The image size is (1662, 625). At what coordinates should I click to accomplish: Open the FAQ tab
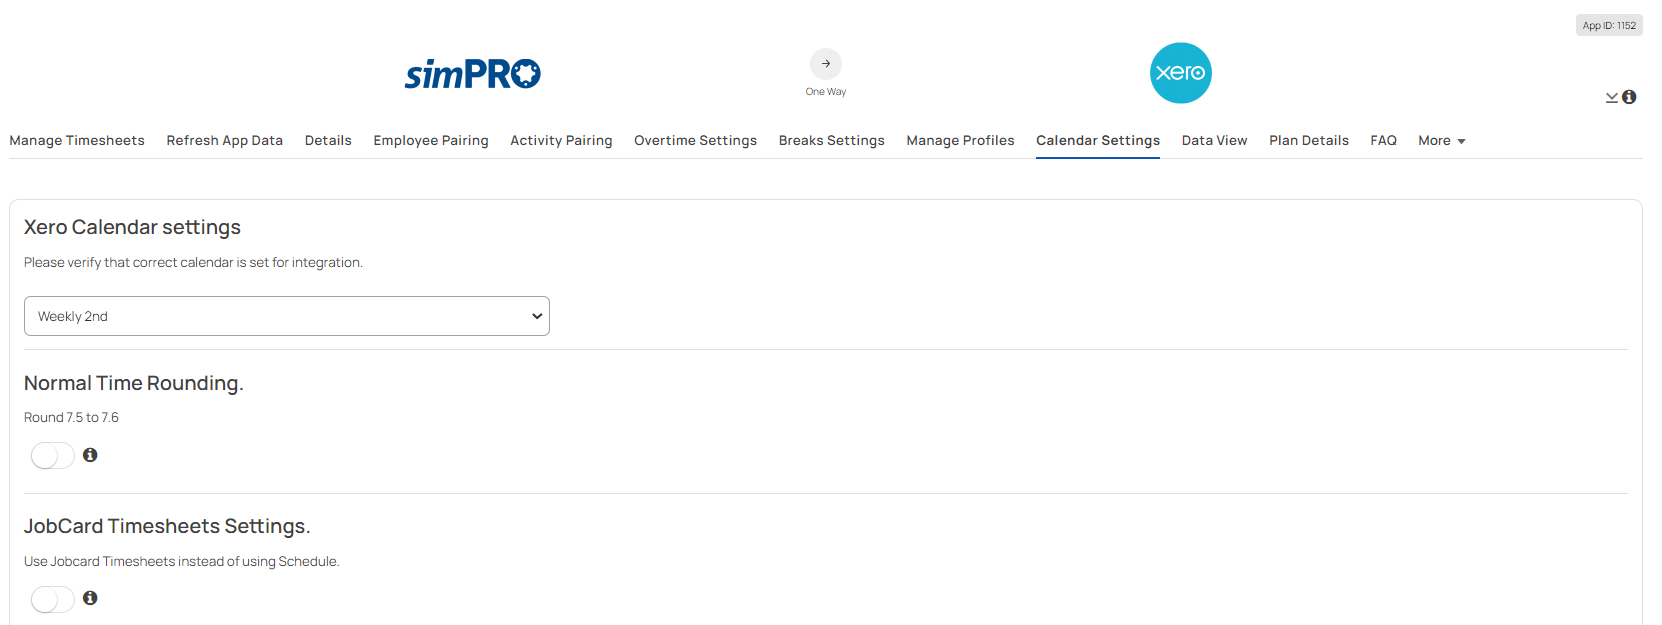1383,141
